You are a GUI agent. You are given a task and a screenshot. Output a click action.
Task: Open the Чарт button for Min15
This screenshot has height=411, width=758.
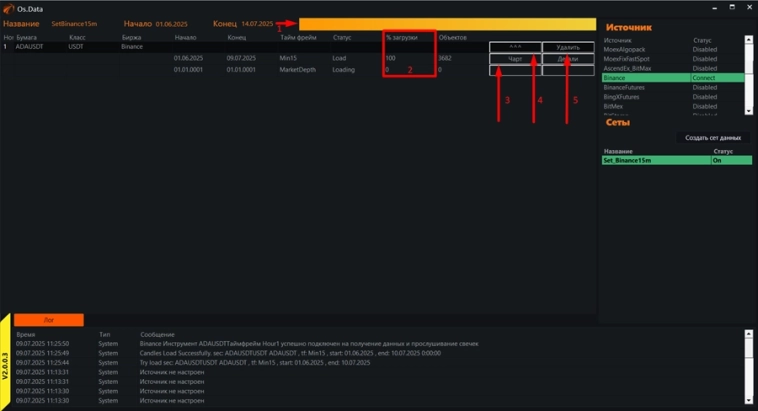515,59
